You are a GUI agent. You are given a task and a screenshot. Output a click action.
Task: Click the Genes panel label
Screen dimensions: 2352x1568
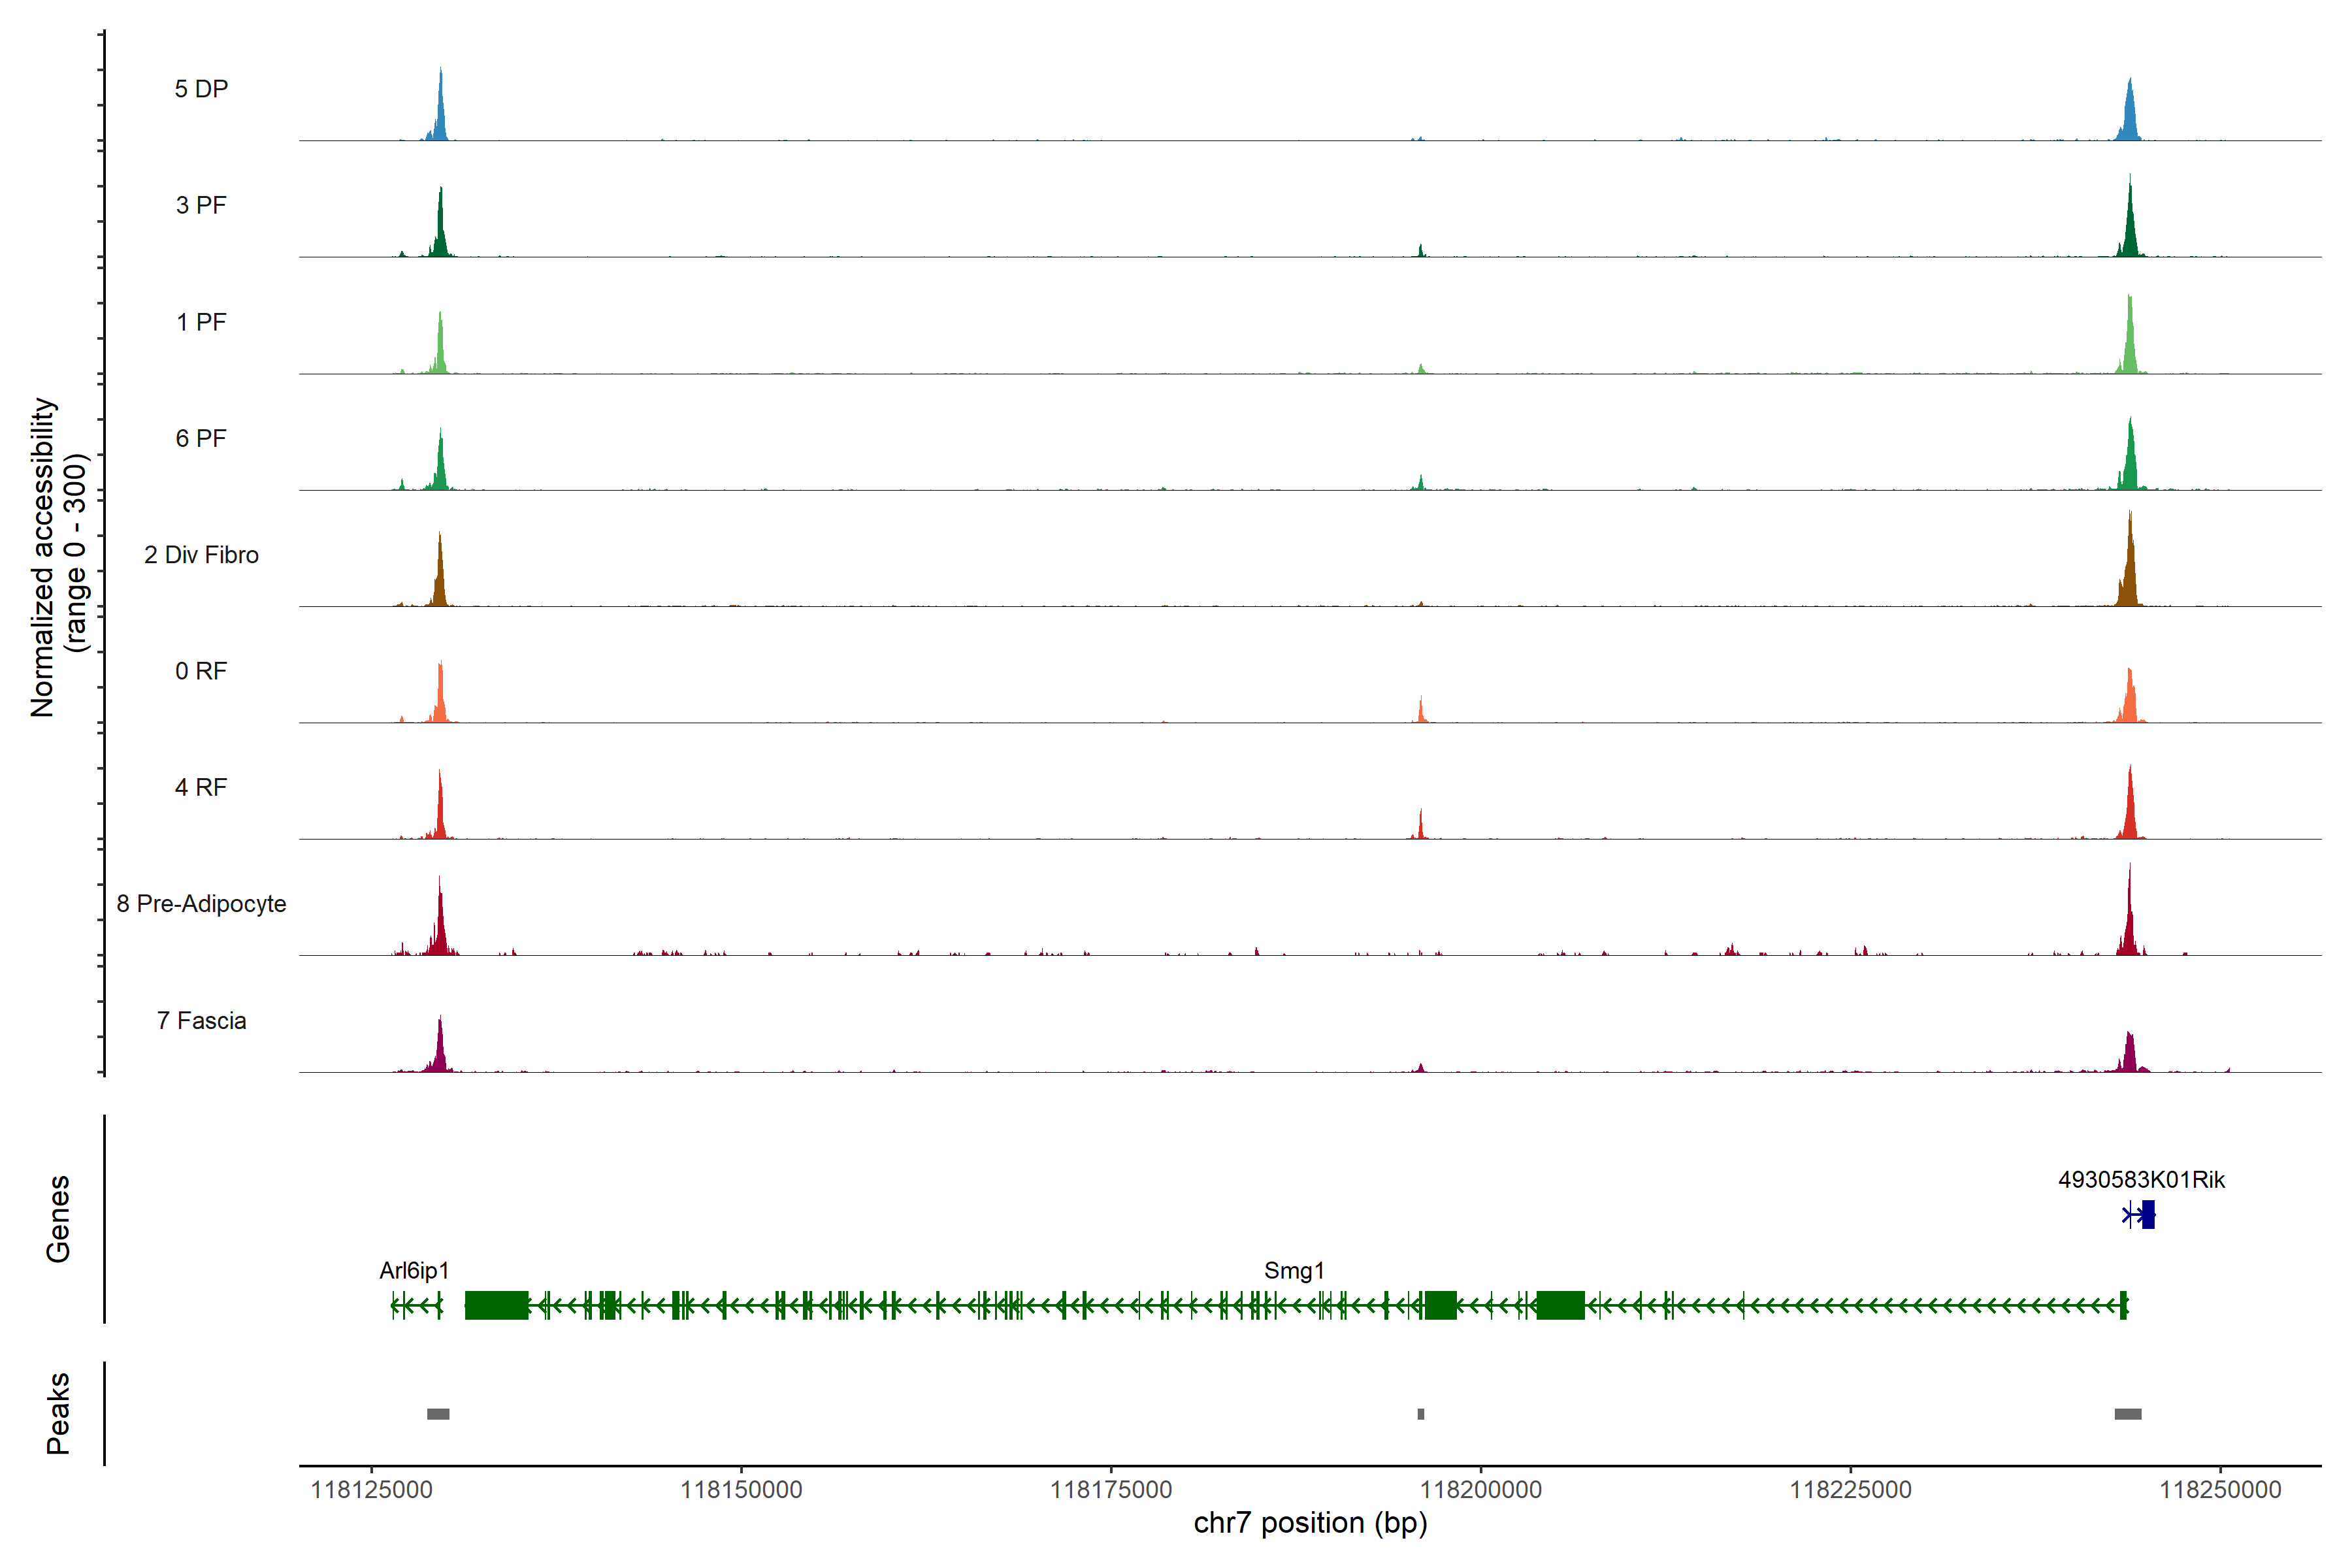(58, 1219)
